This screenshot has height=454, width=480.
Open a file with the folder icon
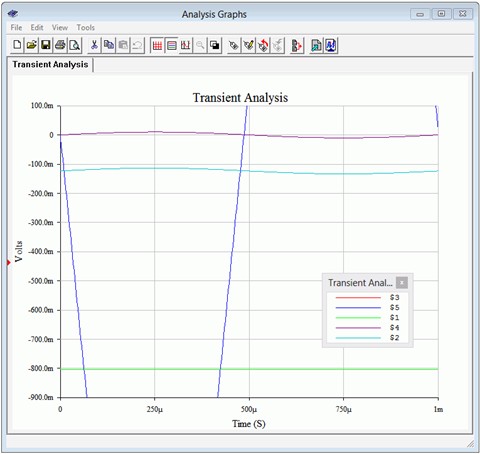click(32, 45)
